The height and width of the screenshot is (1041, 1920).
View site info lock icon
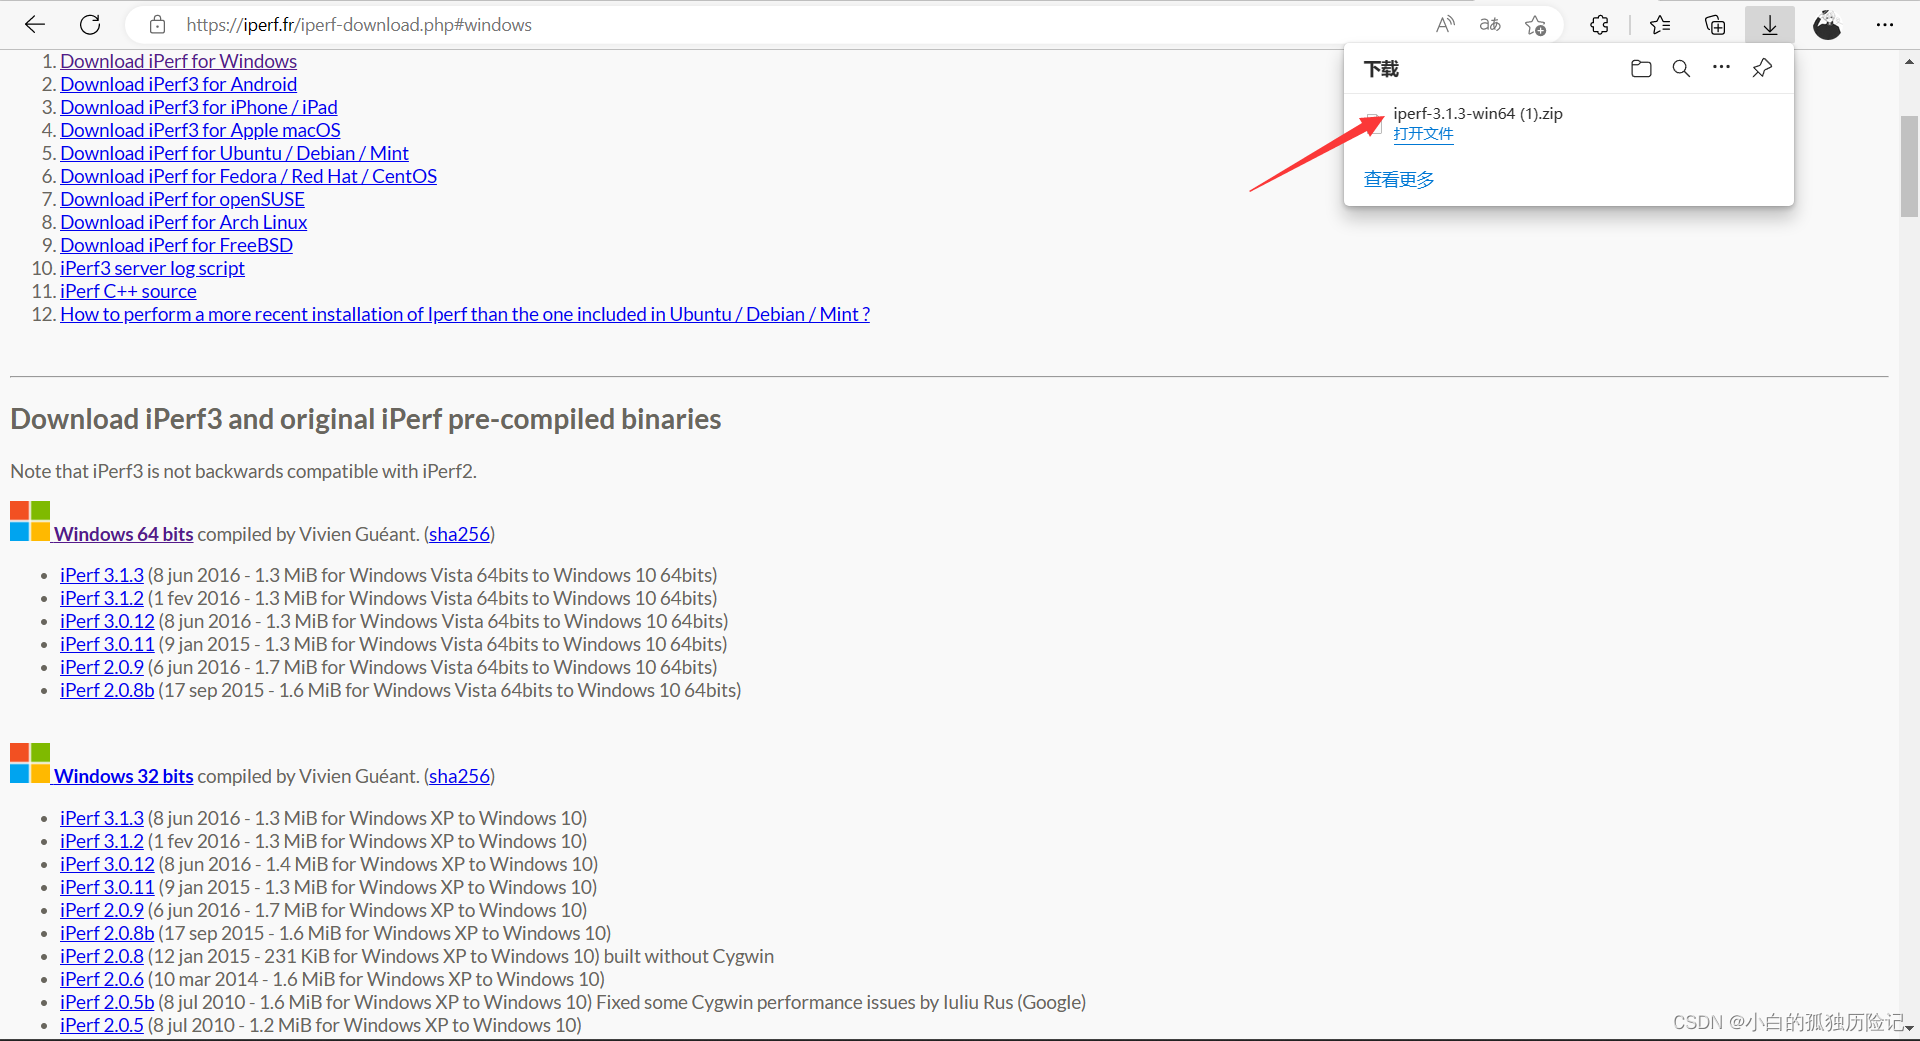[x=157, y=25]
